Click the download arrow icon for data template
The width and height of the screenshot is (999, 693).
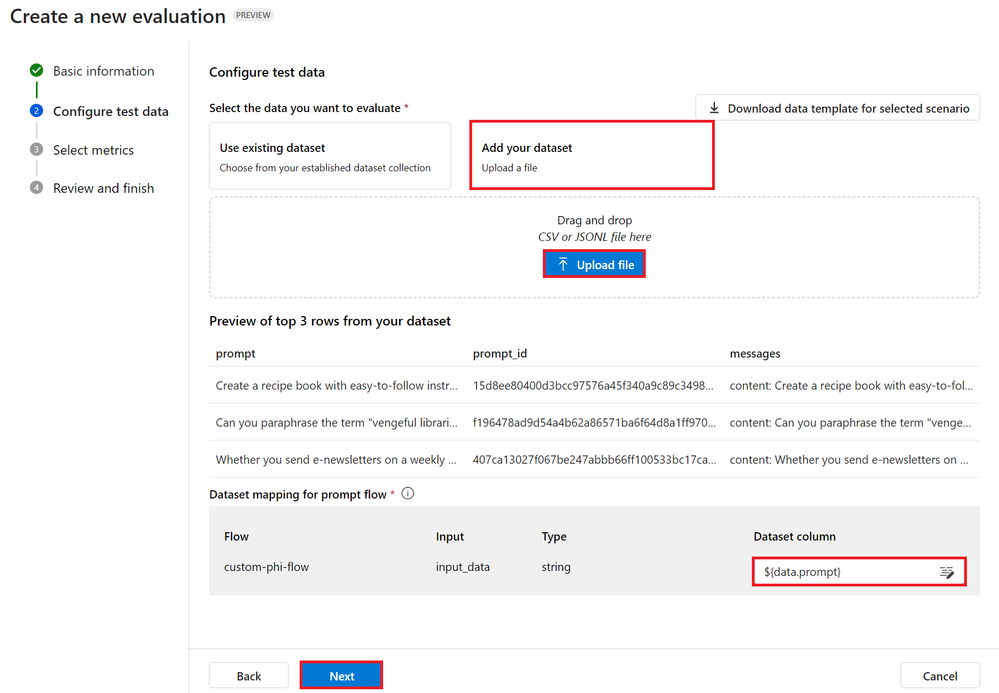tap(714, 108)
